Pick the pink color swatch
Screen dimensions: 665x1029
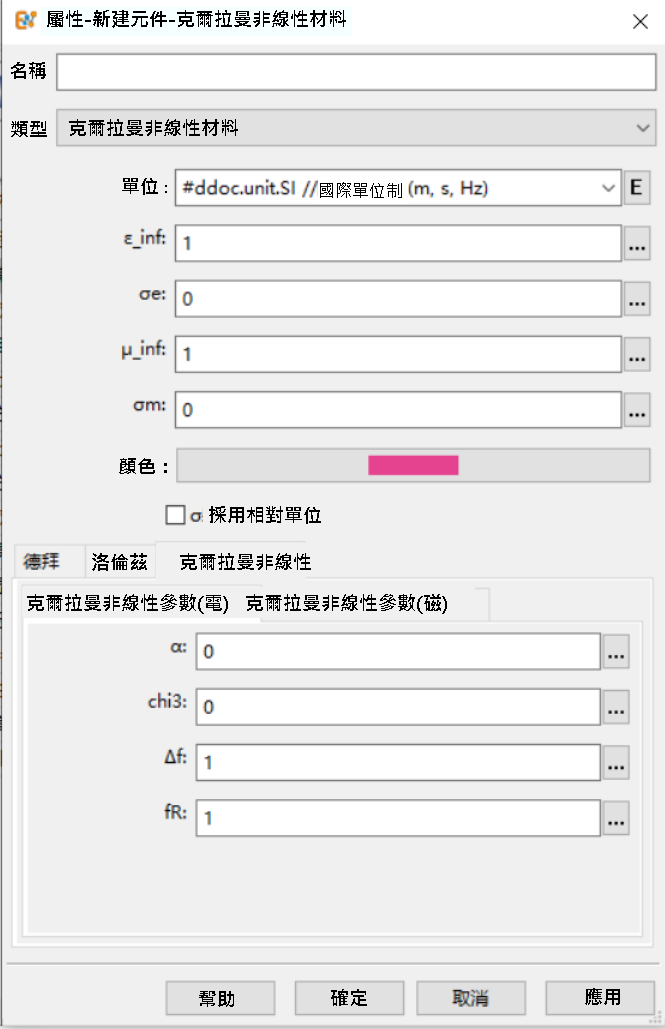coord(414,465)
